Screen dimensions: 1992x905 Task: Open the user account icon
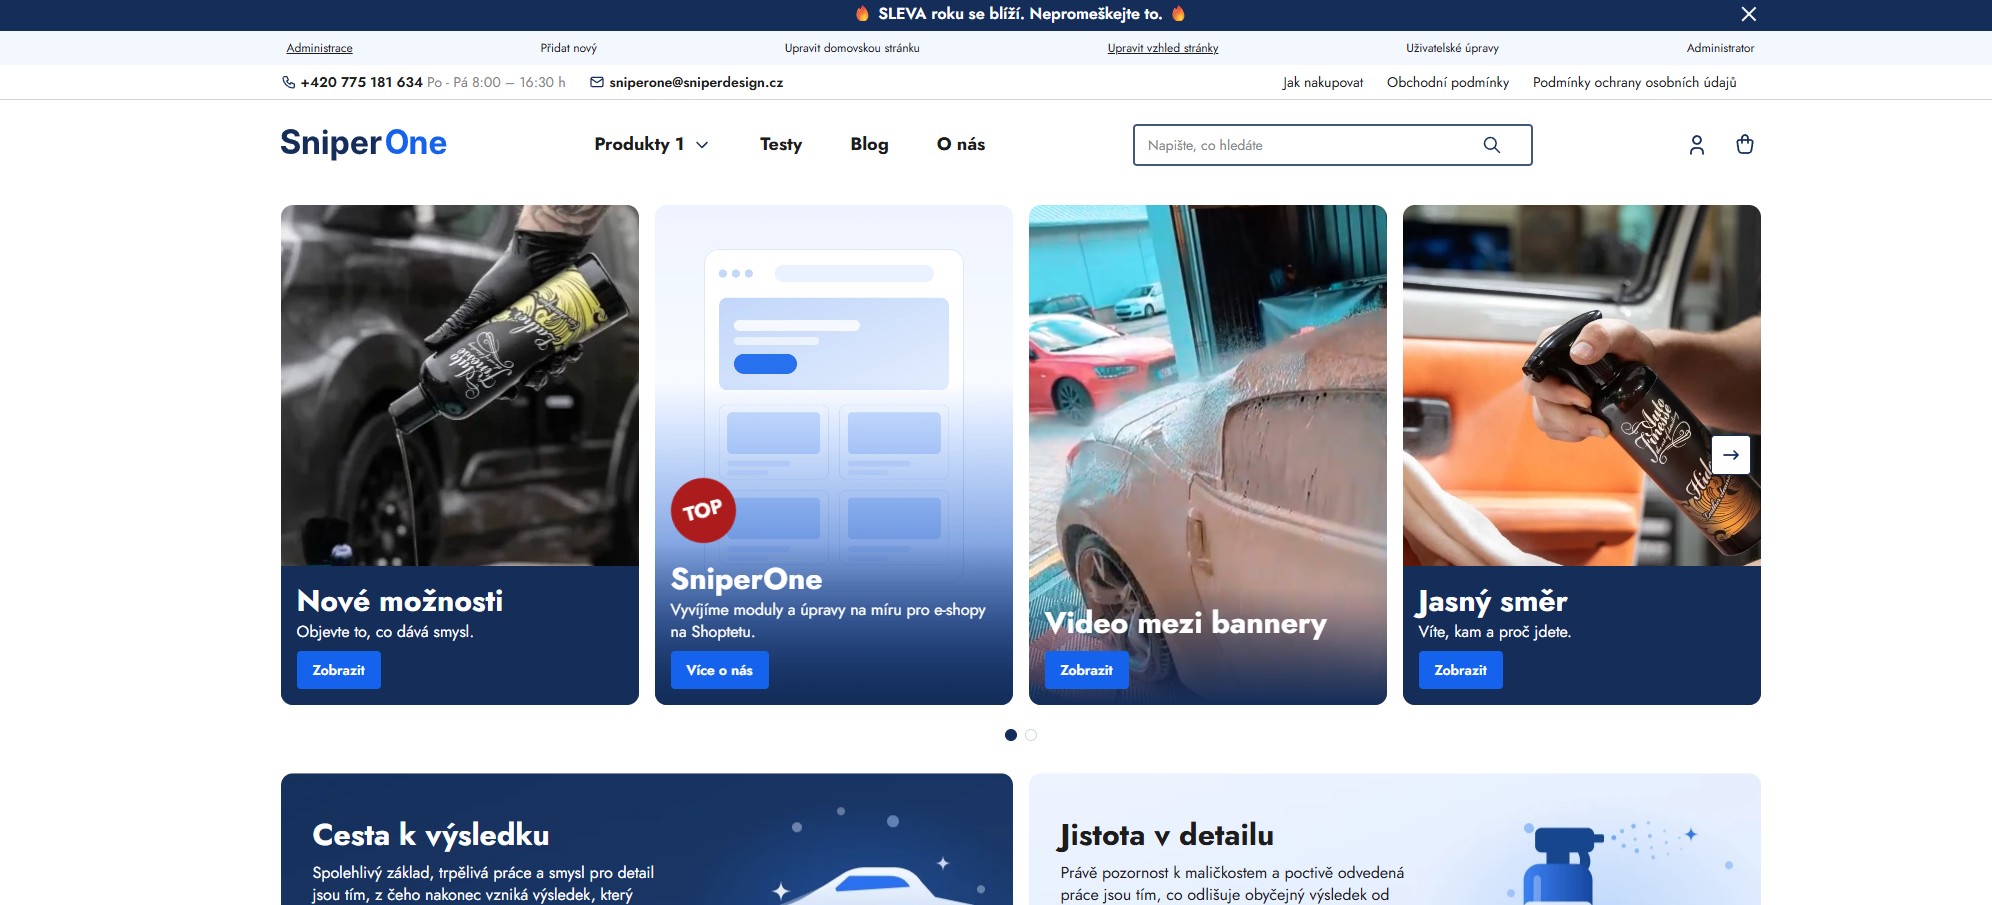pyautogui.click(x=1697, y=145)
